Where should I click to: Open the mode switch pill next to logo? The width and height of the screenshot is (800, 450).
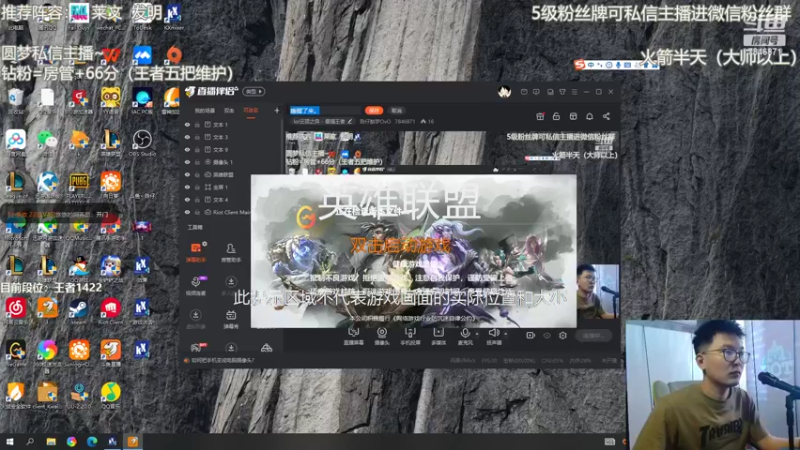click(254, 92)
